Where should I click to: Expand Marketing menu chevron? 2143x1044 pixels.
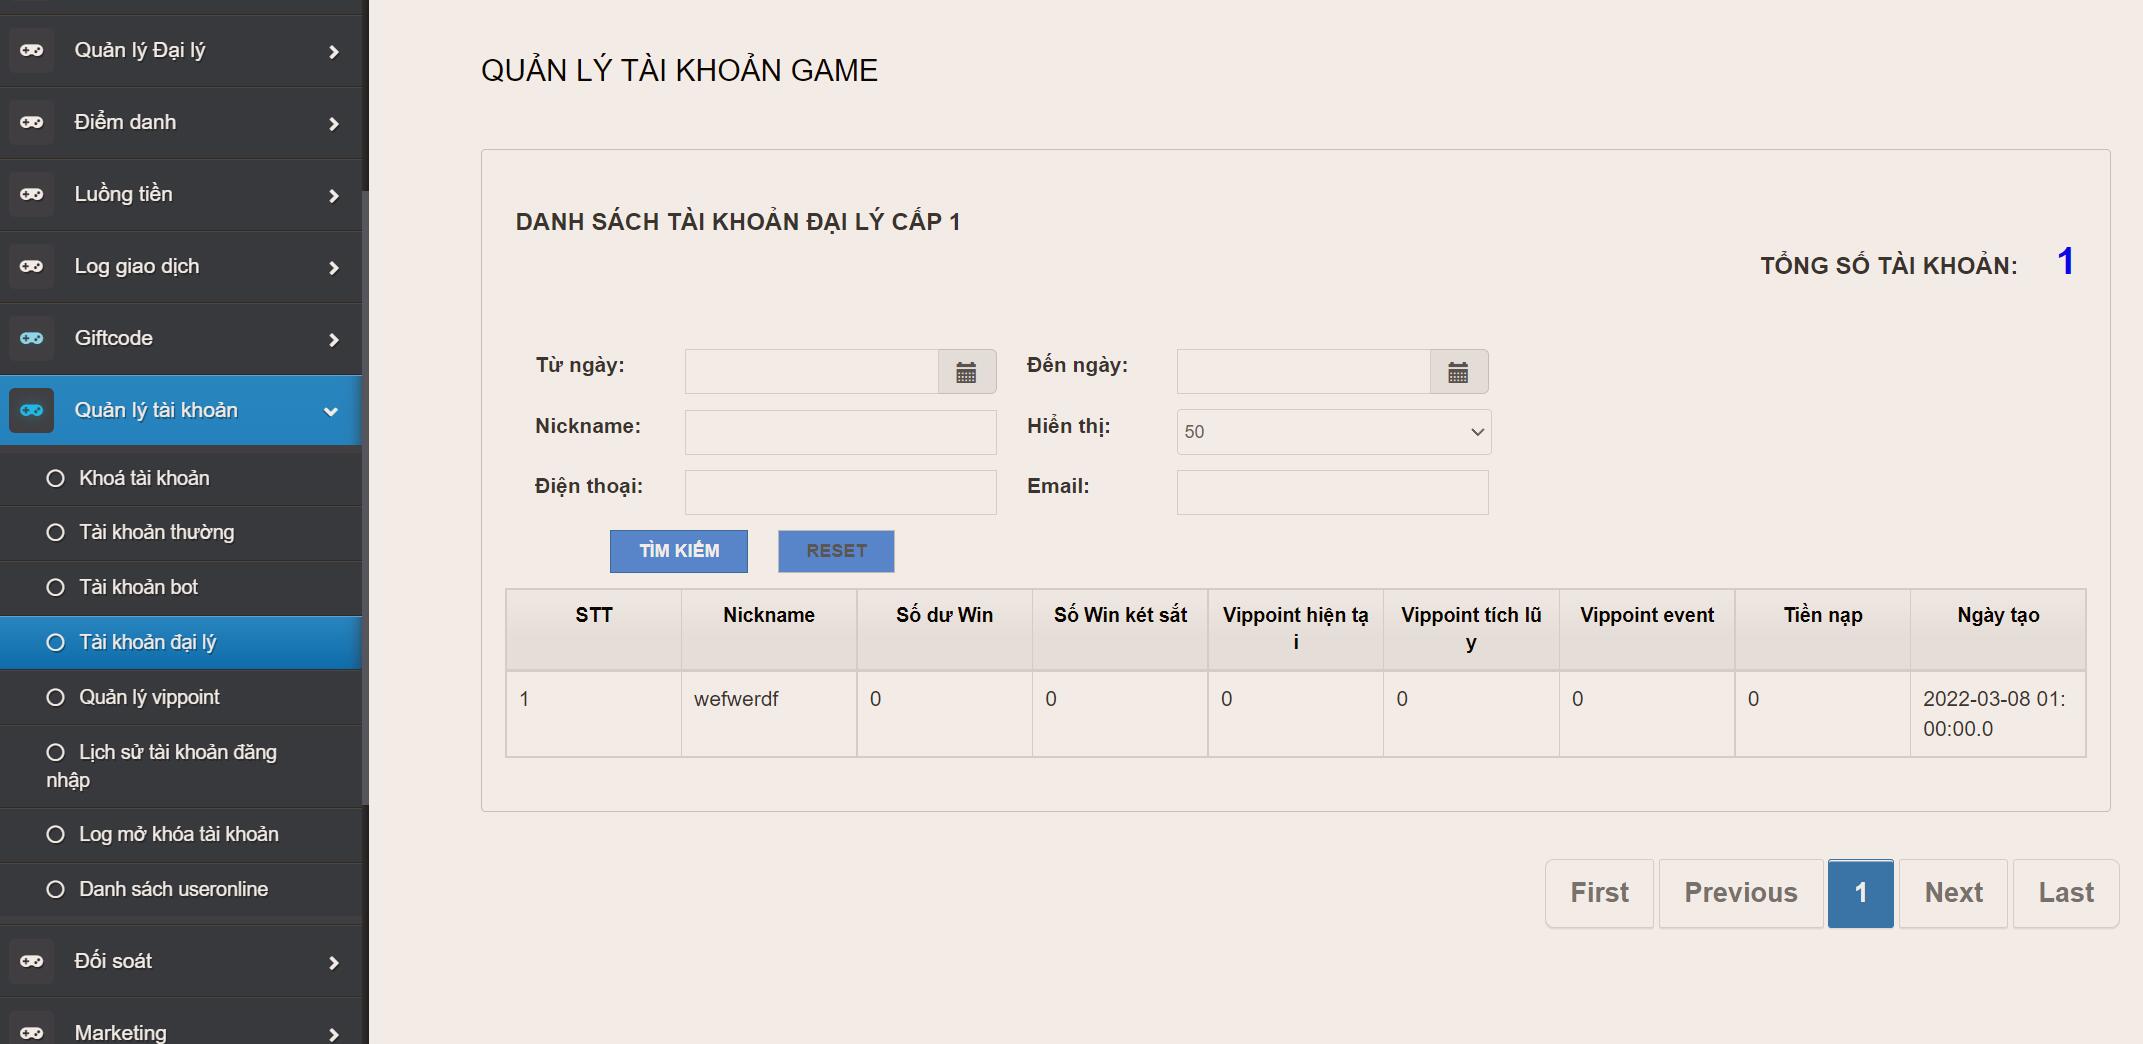click(x=334, y=1034)
